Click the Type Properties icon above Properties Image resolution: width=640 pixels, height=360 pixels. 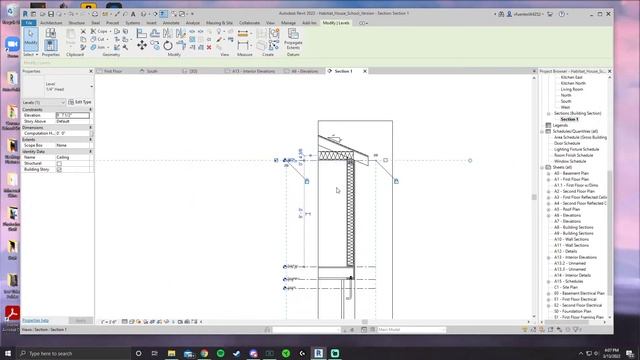point(51,33)
